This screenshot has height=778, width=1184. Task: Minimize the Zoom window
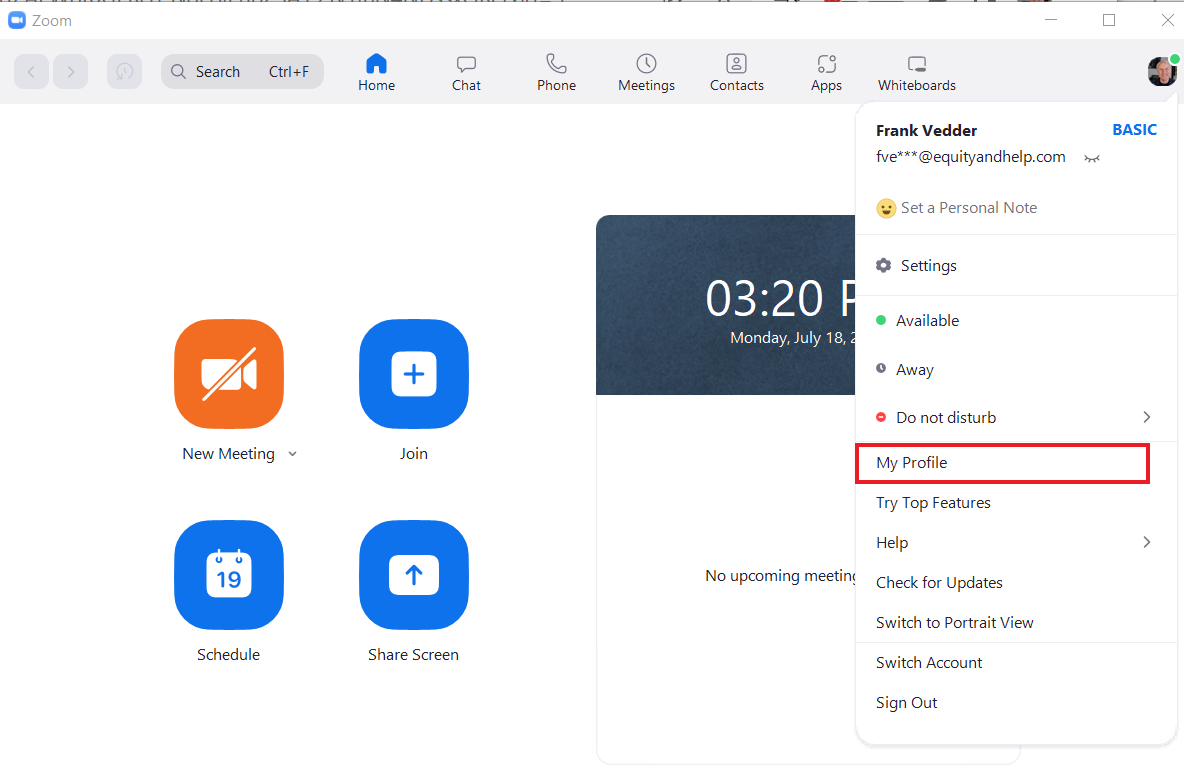[x=1050, y=20]
